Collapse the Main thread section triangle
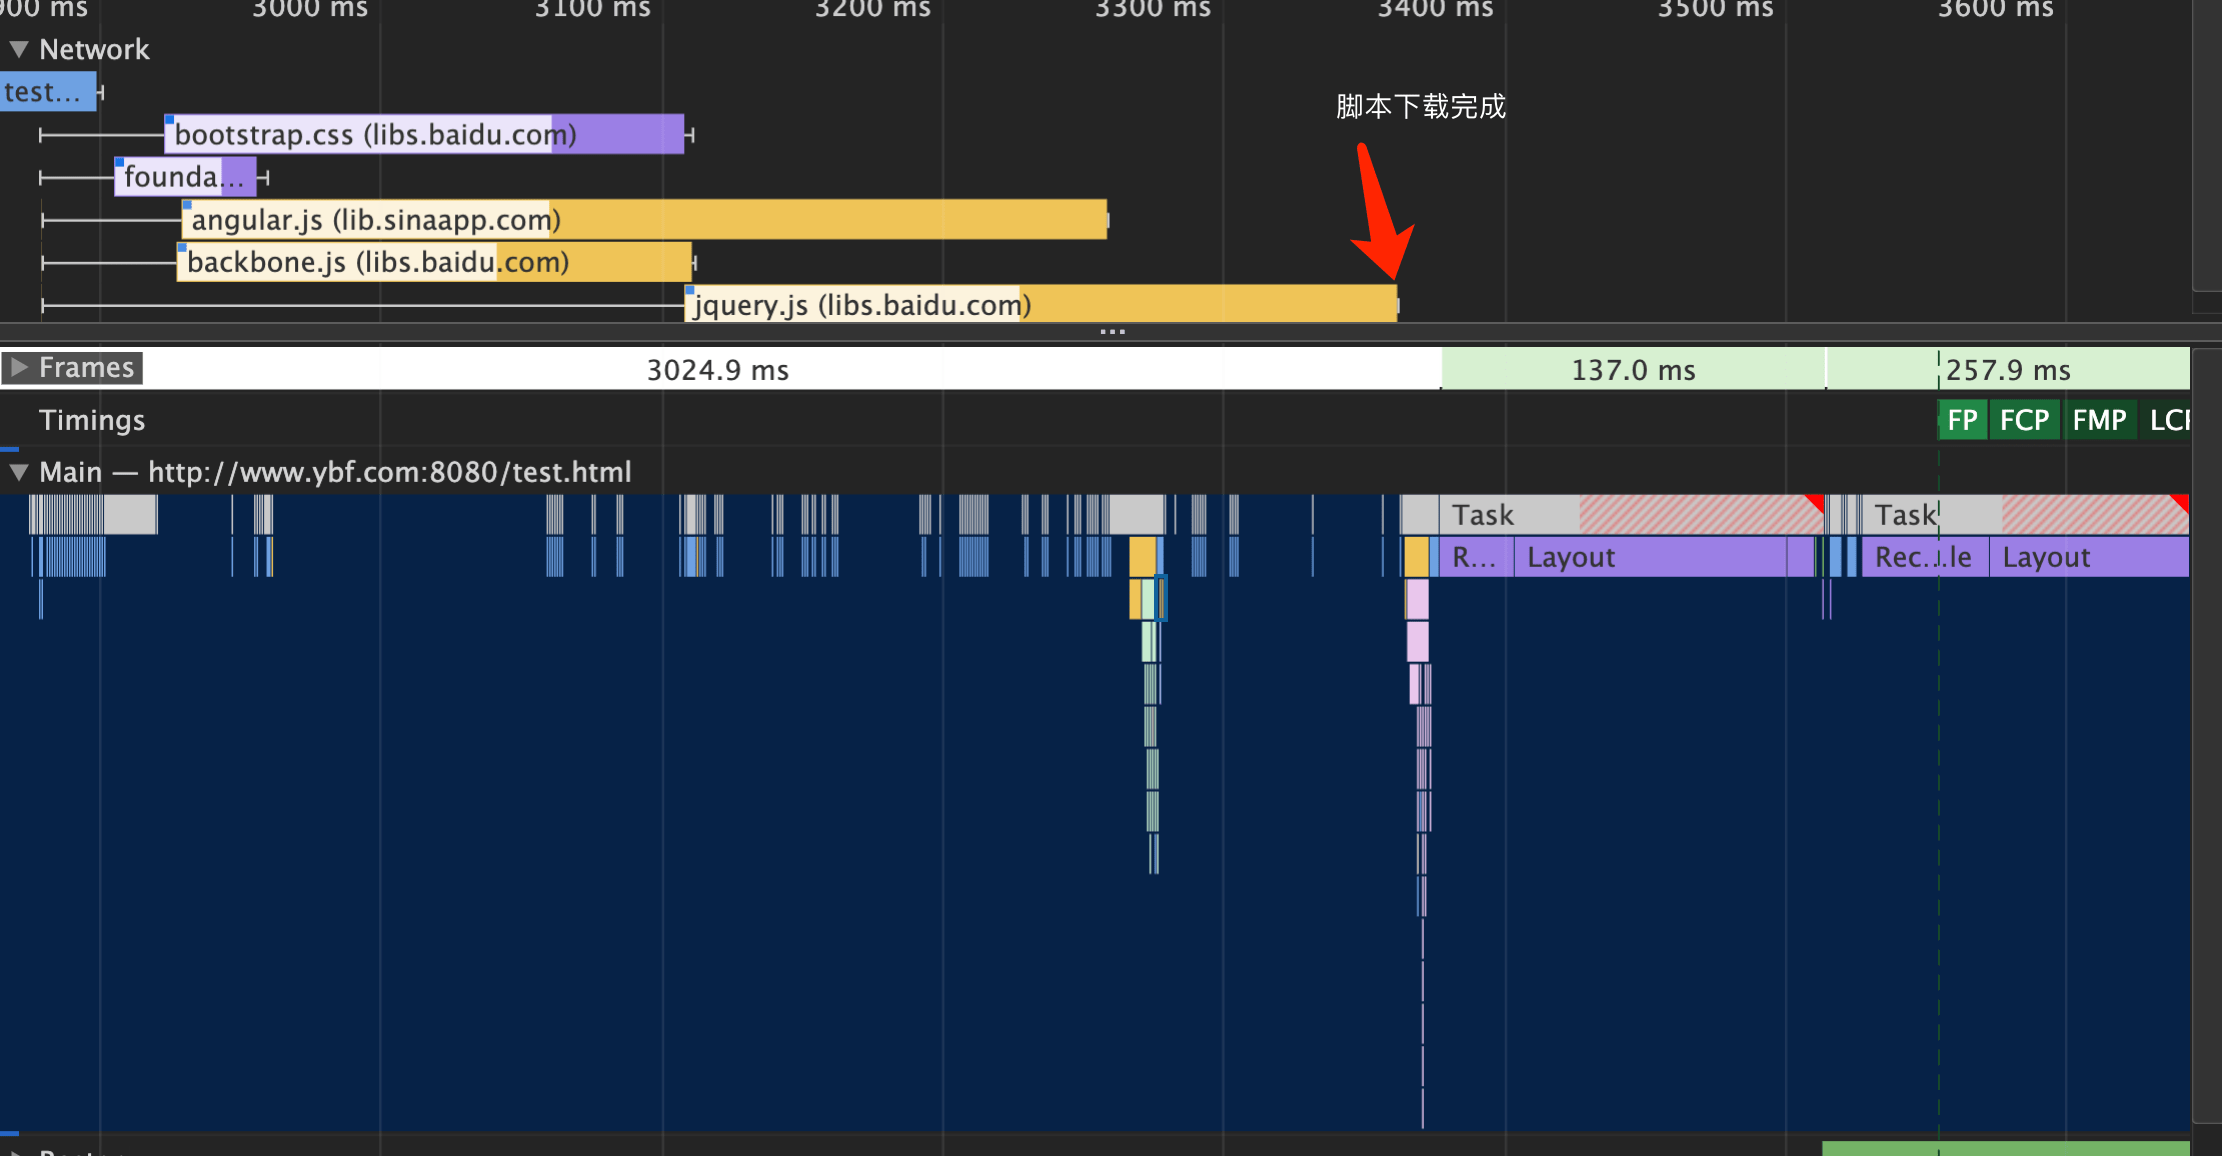The height and width of the screenshot is (1156, 2222). click(18, 471)
